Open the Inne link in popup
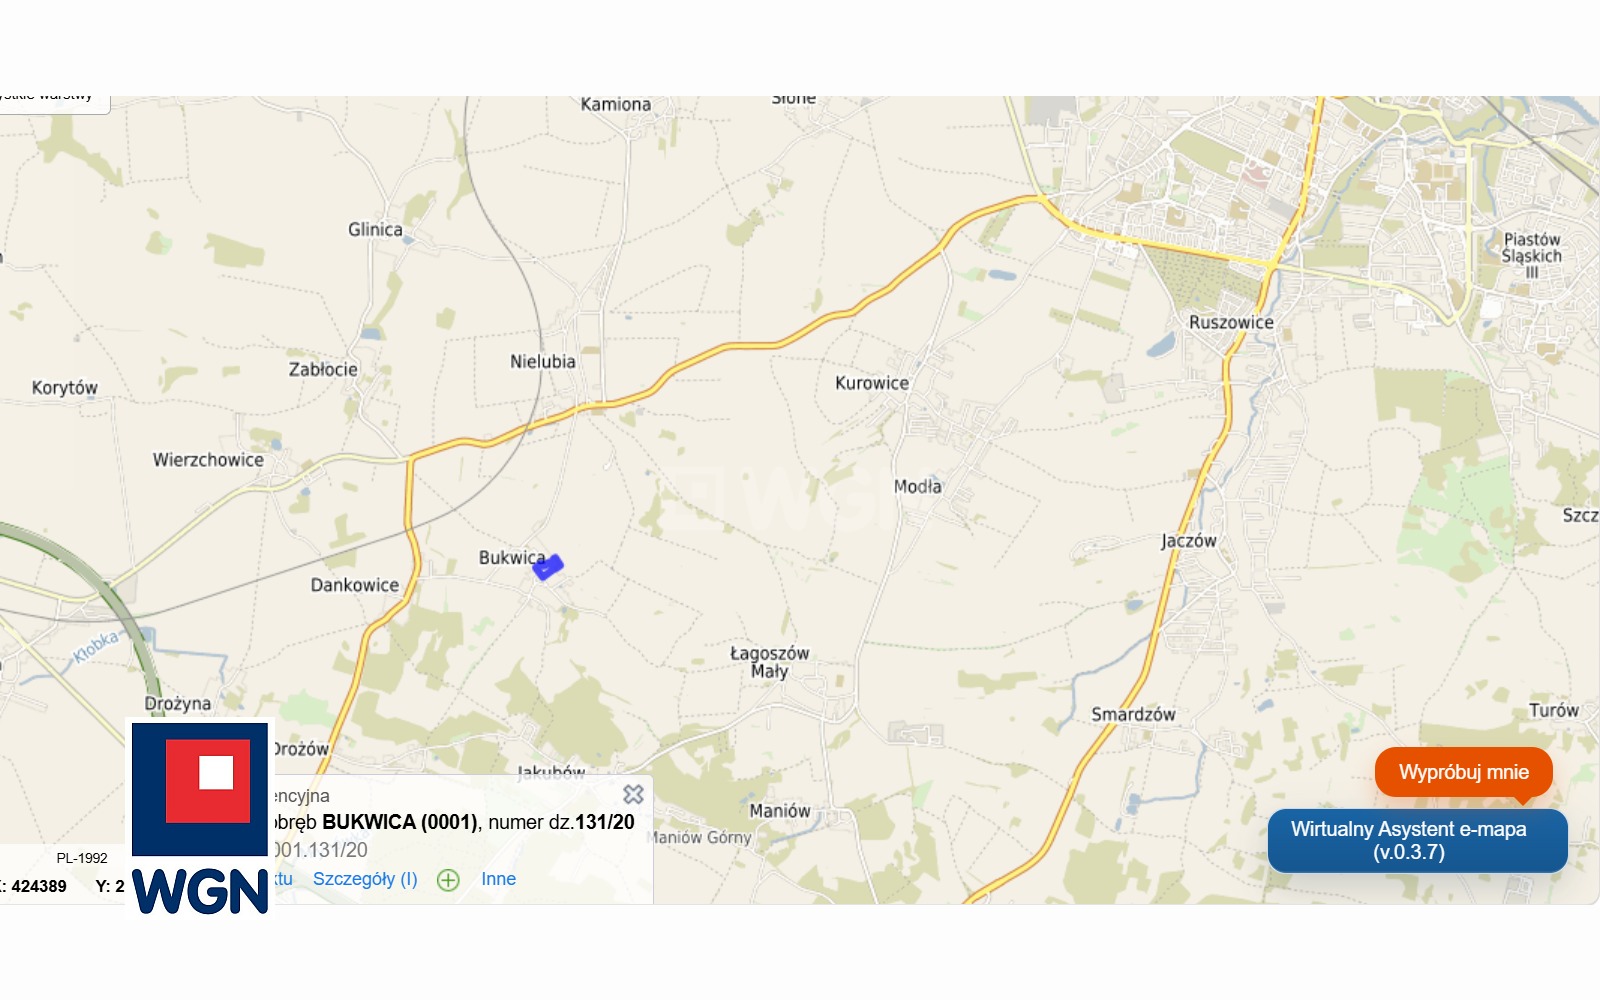Viewport: 1600px width, 1000px height. point(498,879)
